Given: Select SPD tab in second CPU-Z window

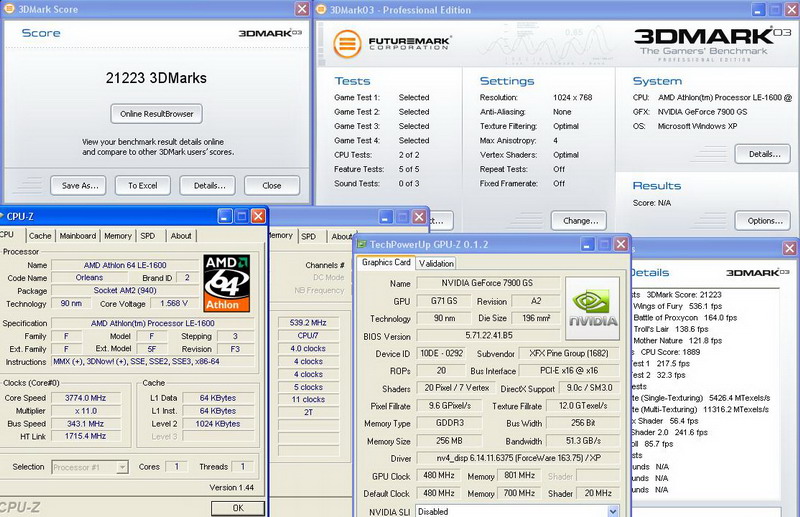Looking at the screenshot, I should [x=308, y=236].
